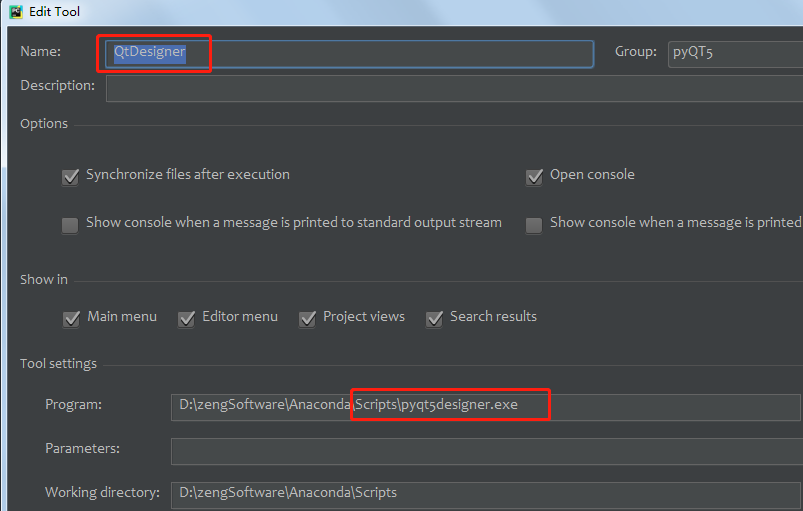This screenshot has height=511, width=803.
Task: Click the Group: label
Action: click(636, 52)
